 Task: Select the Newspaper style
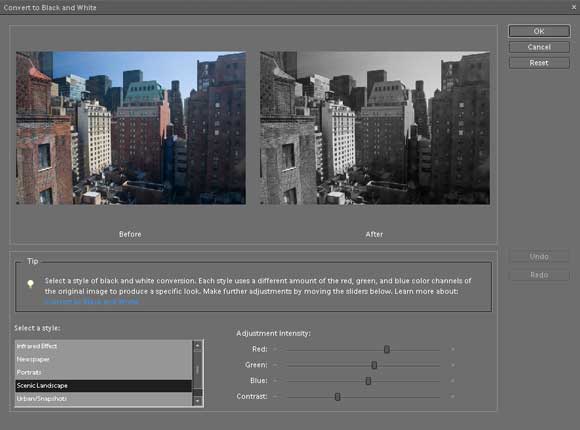104,359
